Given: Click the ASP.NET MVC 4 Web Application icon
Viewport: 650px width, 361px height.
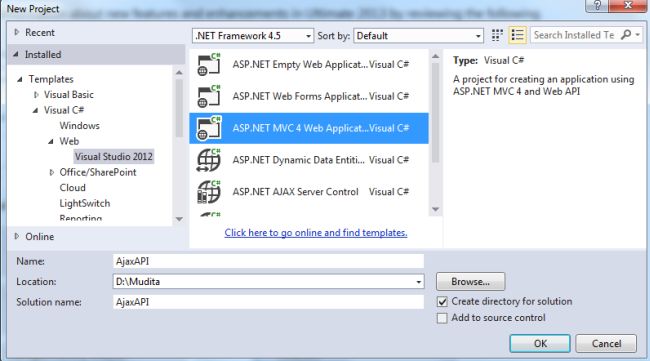Looking at the screenshot, I should click(209, 128).
